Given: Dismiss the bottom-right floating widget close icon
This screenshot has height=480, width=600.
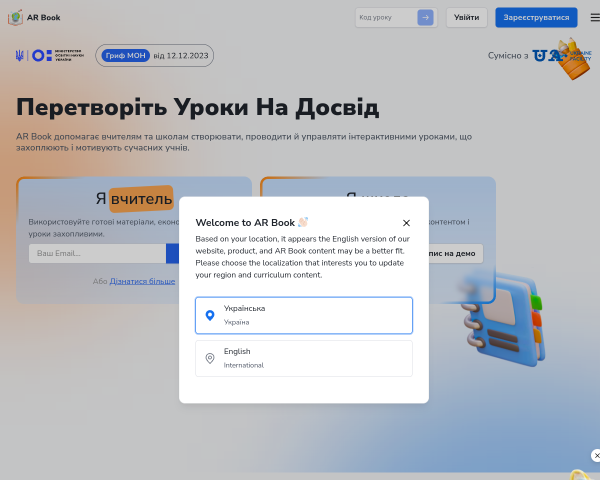Looking at the screenshot, I should pyautogui.click(x=597, y=456).
